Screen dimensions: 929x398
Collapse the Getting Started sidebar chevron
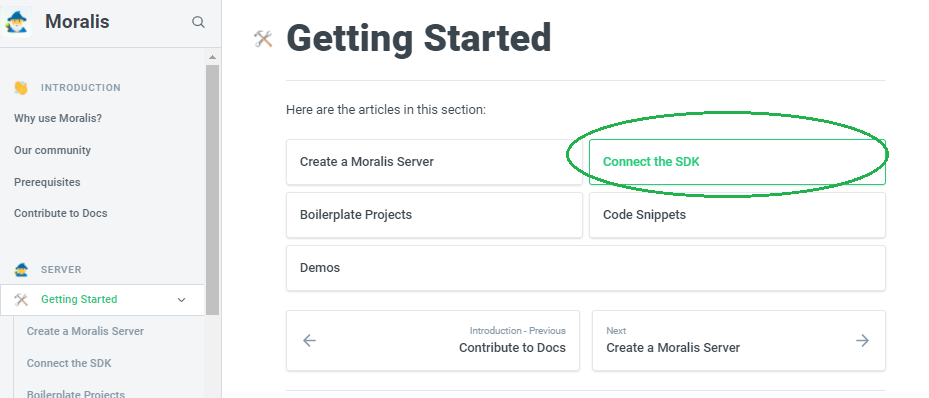coord(182,300)
